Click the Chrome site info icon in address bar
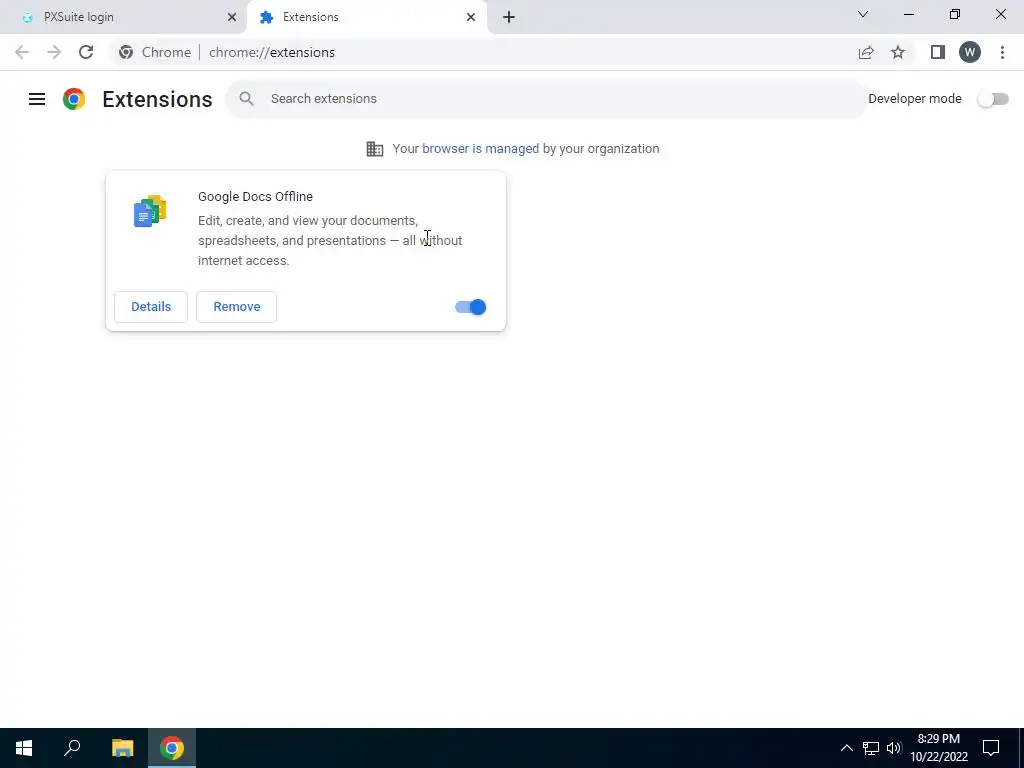This screenshot has height=768, width=1024. pyautogui.click(x=126, y=52)
